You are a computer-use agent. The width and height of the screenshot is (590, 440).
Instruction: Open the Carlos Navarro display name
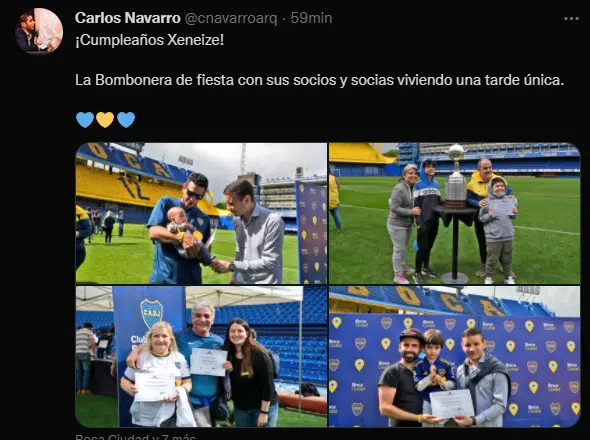128,18
